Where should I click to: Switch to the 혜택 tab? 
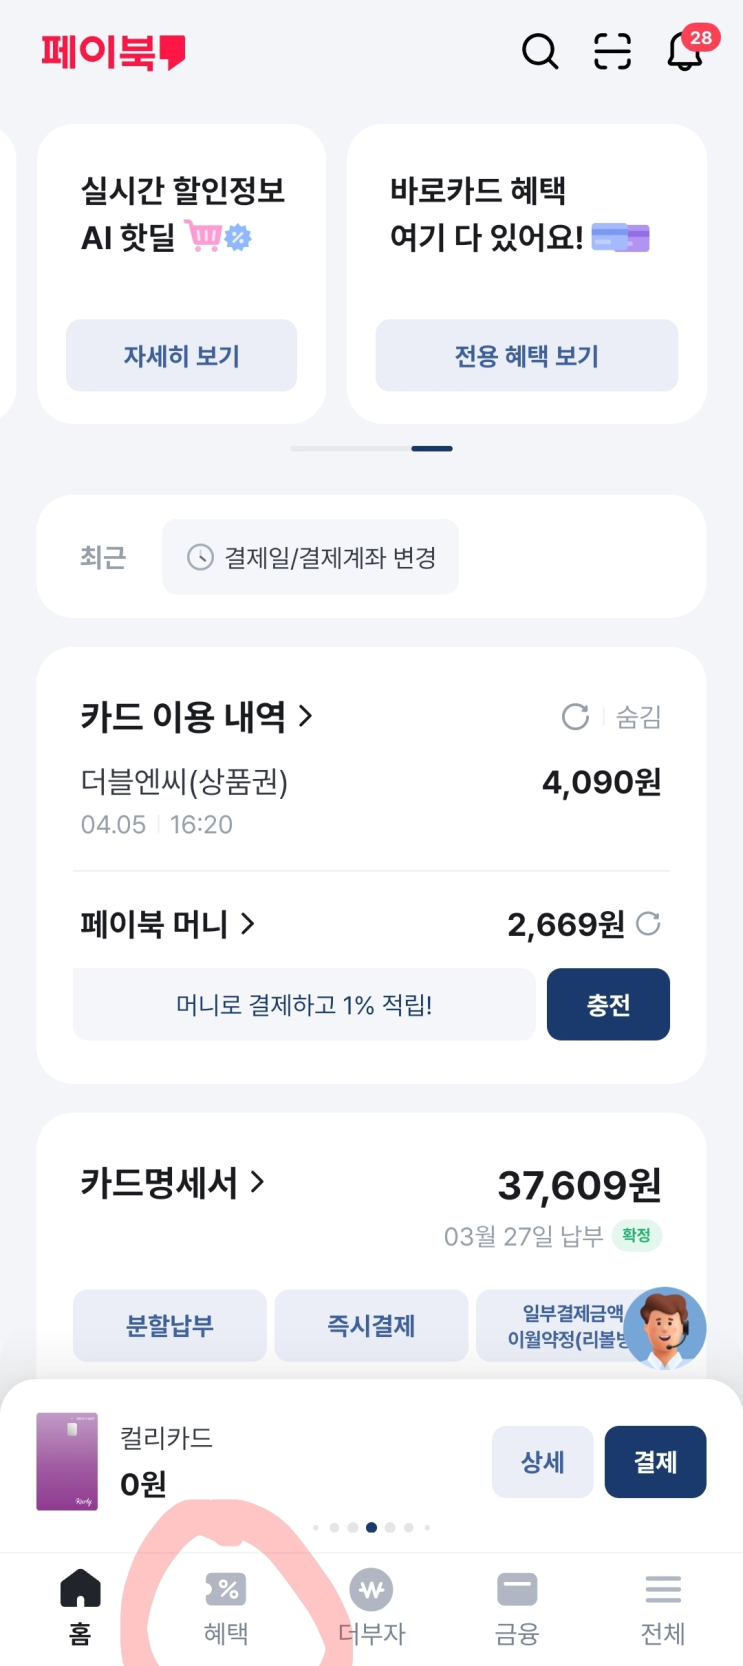pyautogui.click(x=226, y=1606)
